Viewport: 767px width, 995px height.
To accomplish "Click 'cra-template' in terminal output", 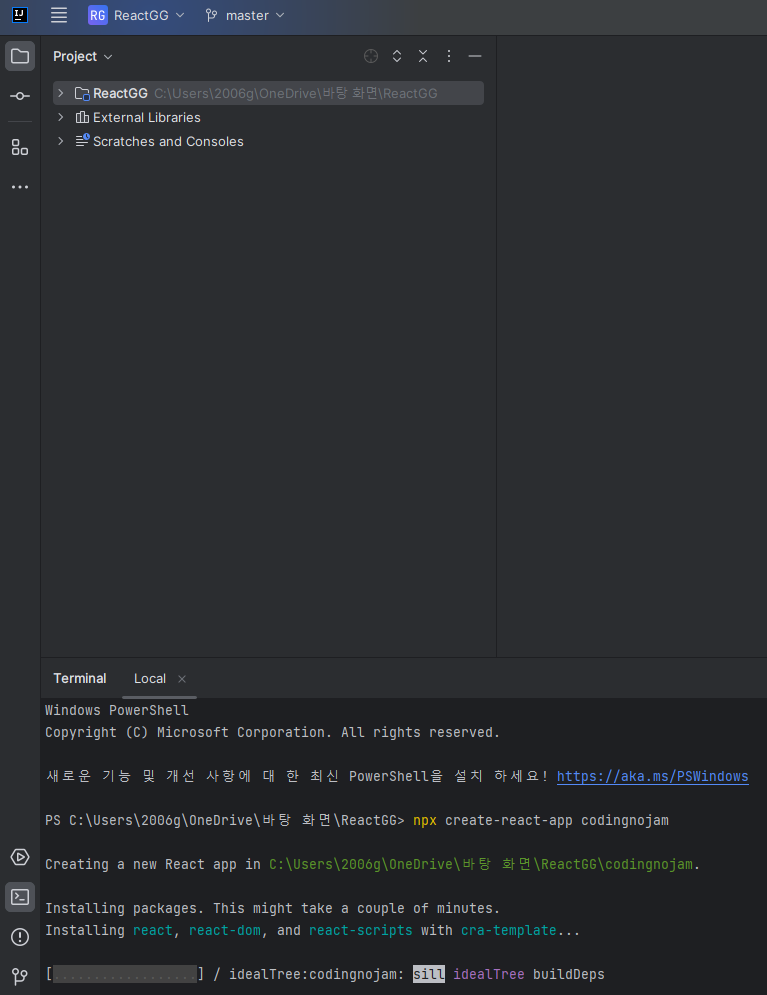I will click(508, 930).
